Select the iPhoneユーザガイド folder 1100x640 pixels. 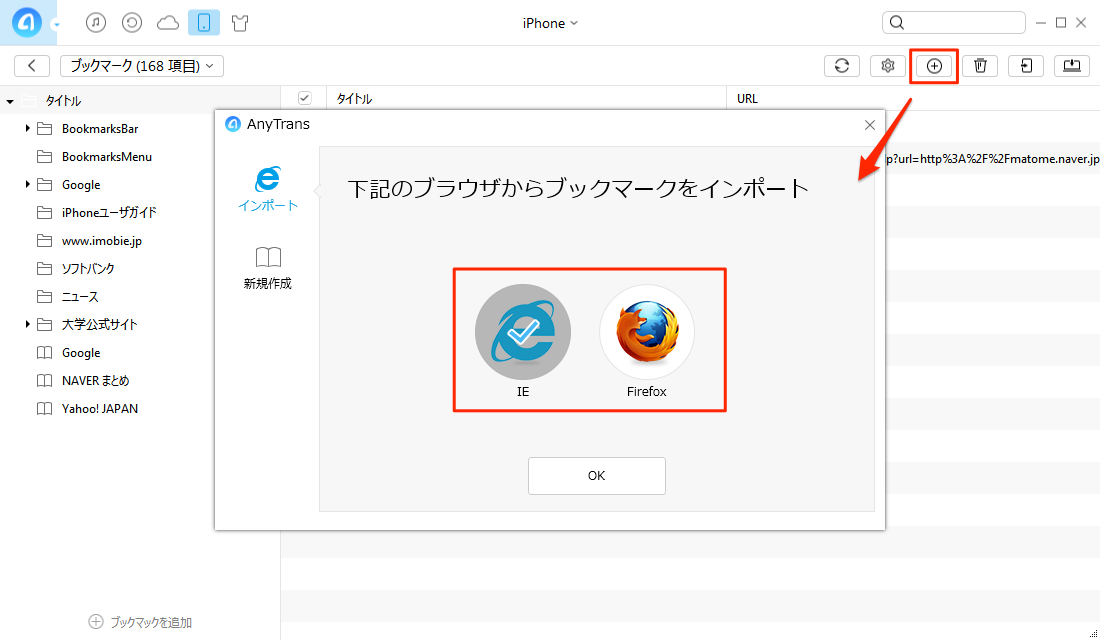click(109, 212)
